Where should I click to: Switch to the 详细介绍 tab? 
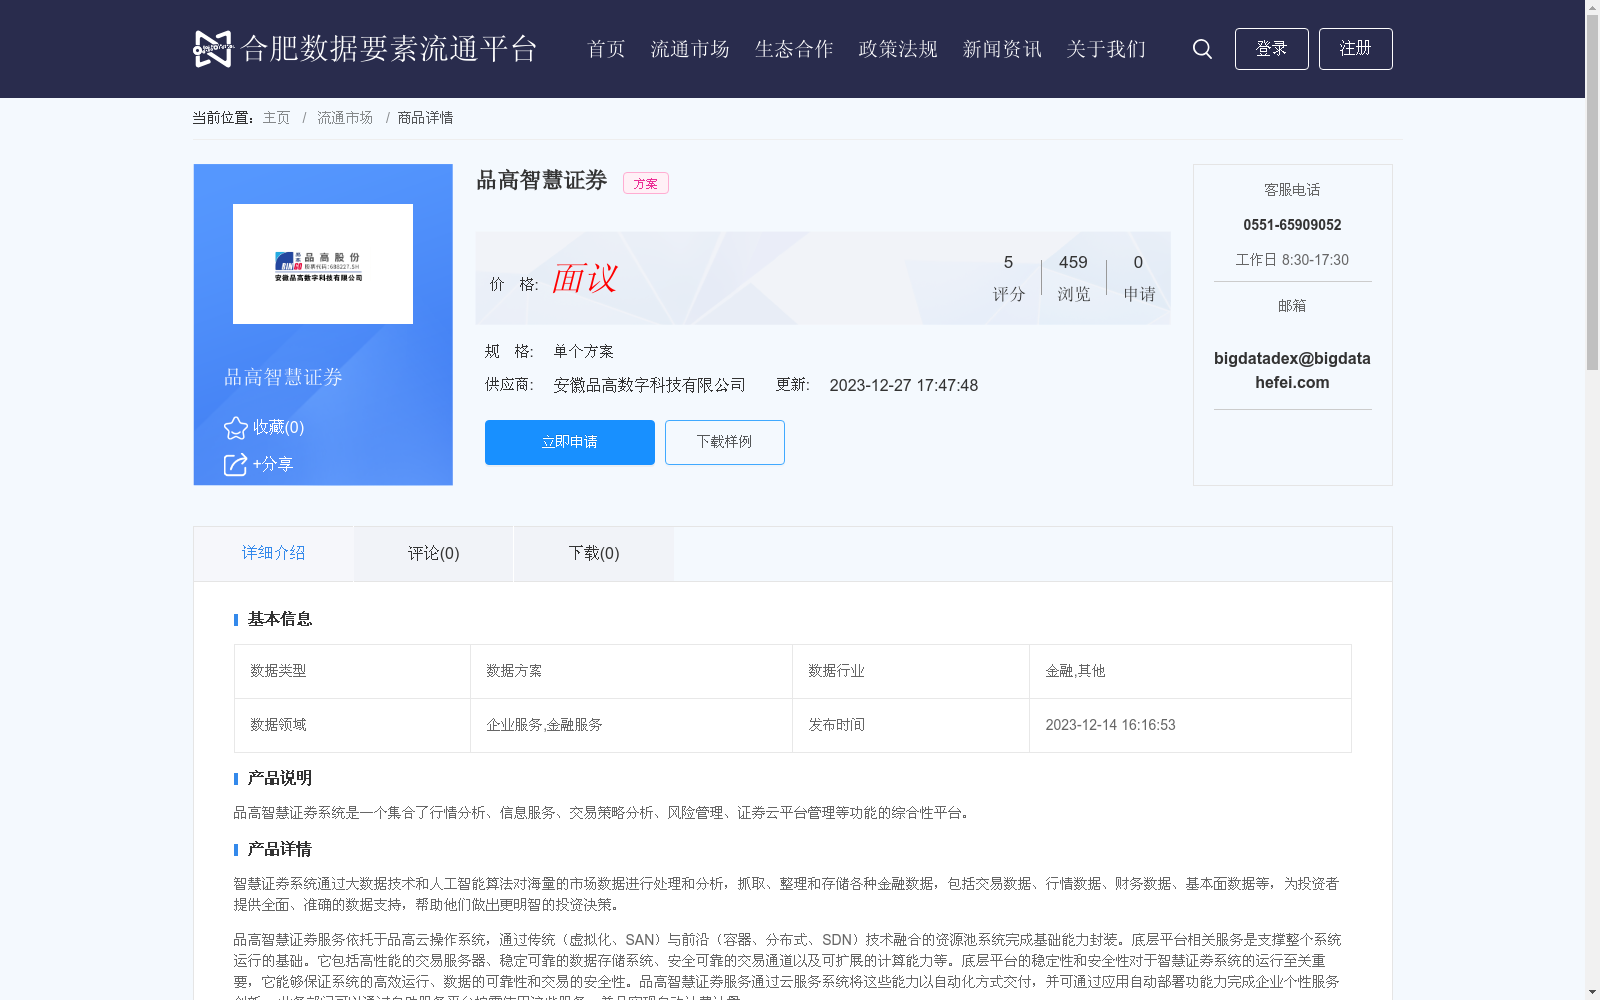(273, 553)
